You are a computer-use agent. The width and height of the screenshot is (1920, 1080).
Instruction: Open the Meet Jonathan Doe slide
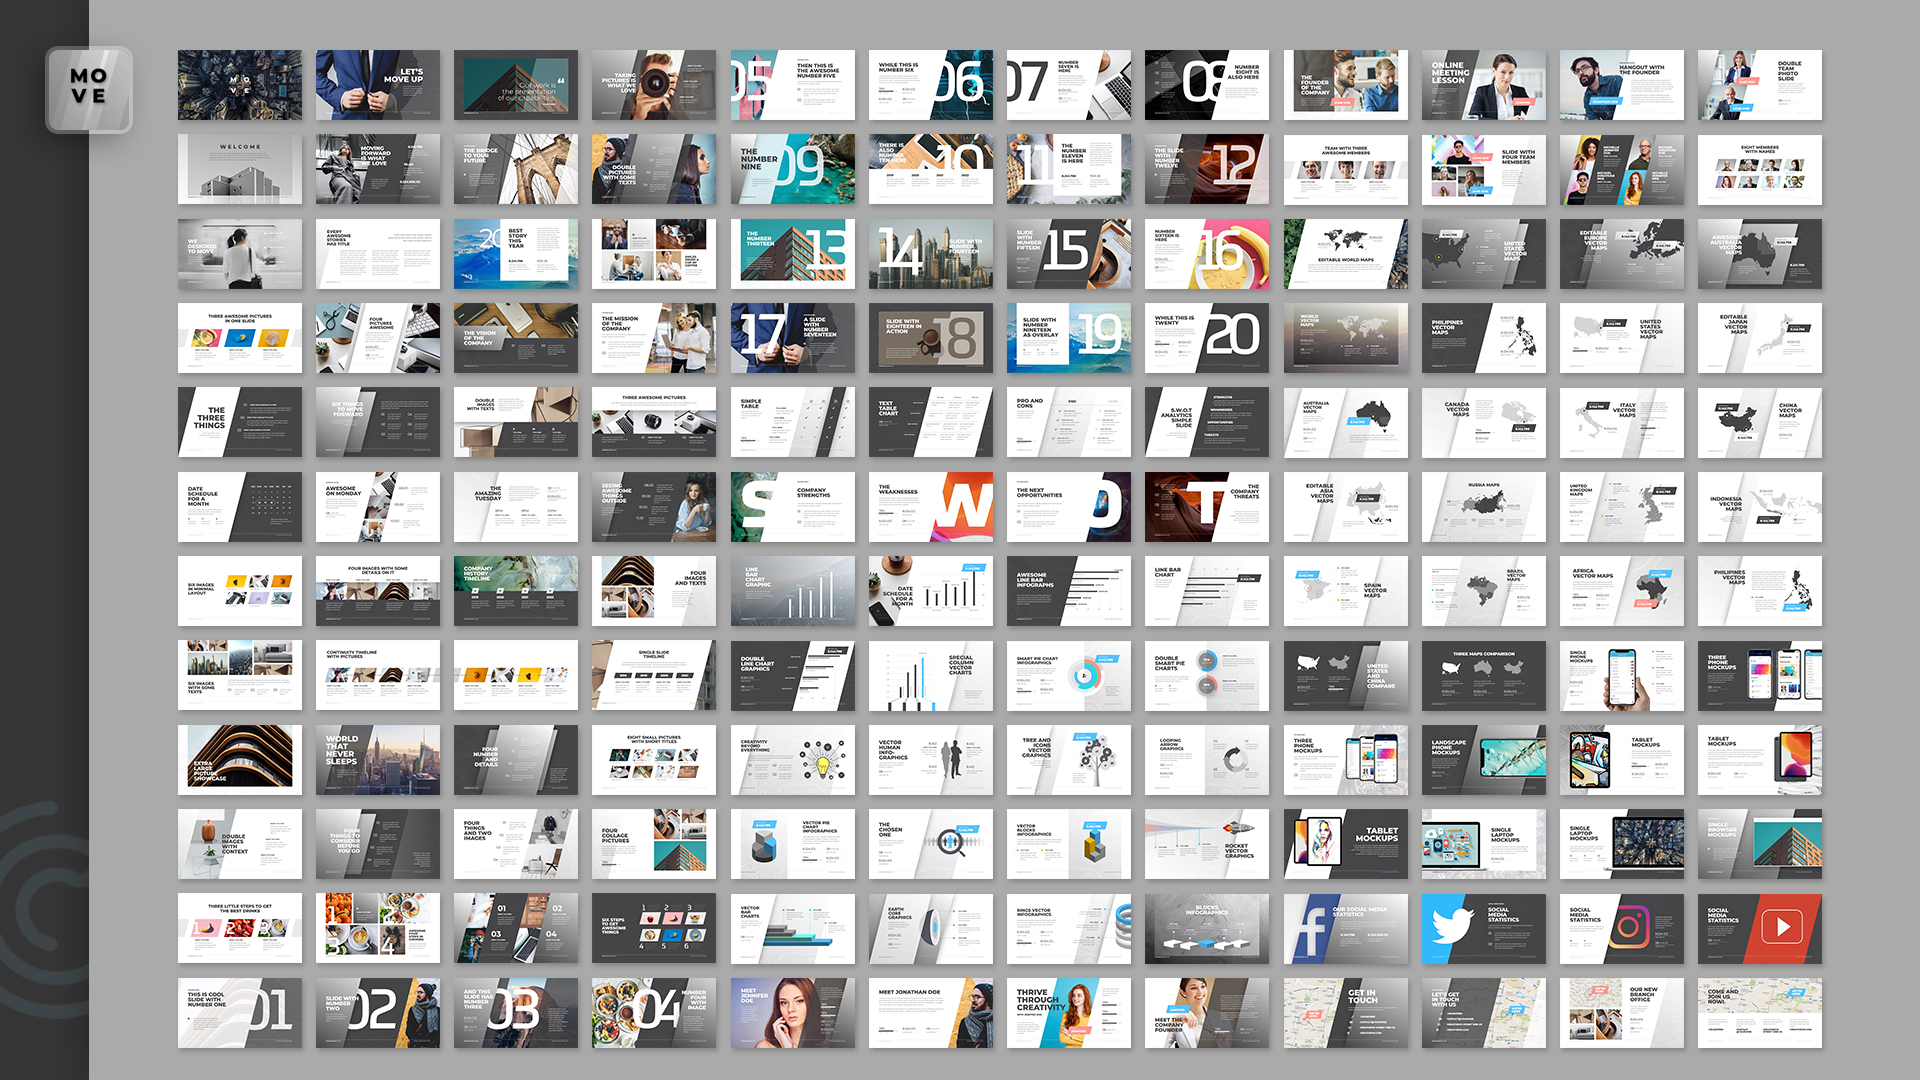930,1012
